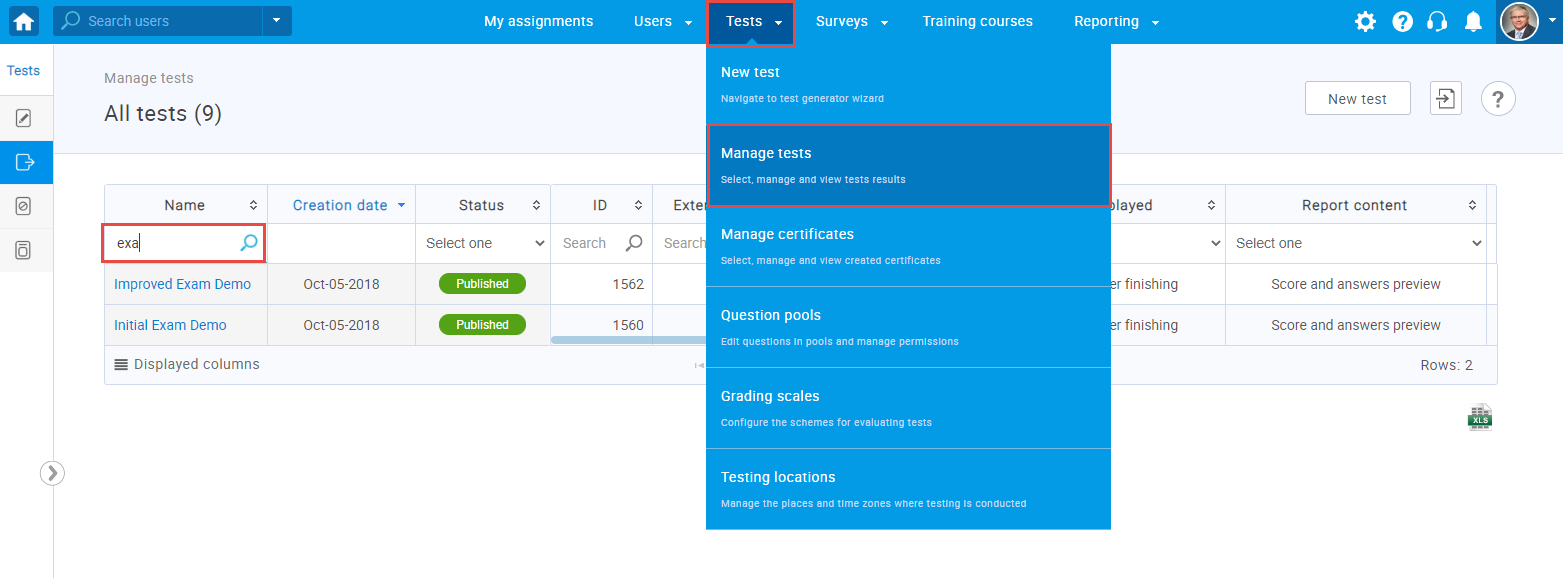Open the Improved Exam Demo test link

pos(182,284)
